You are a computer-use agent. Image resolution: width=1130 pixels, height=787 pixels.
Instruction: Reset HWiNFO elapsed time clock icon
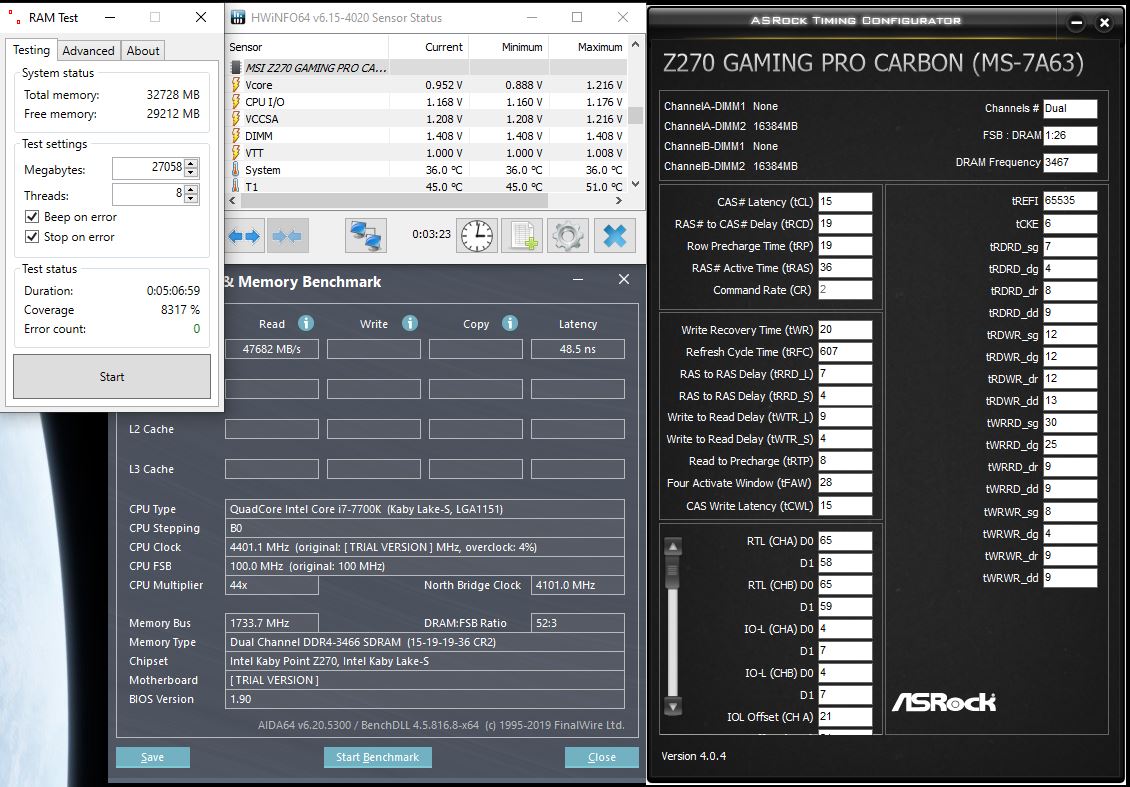tap(477, 236)
